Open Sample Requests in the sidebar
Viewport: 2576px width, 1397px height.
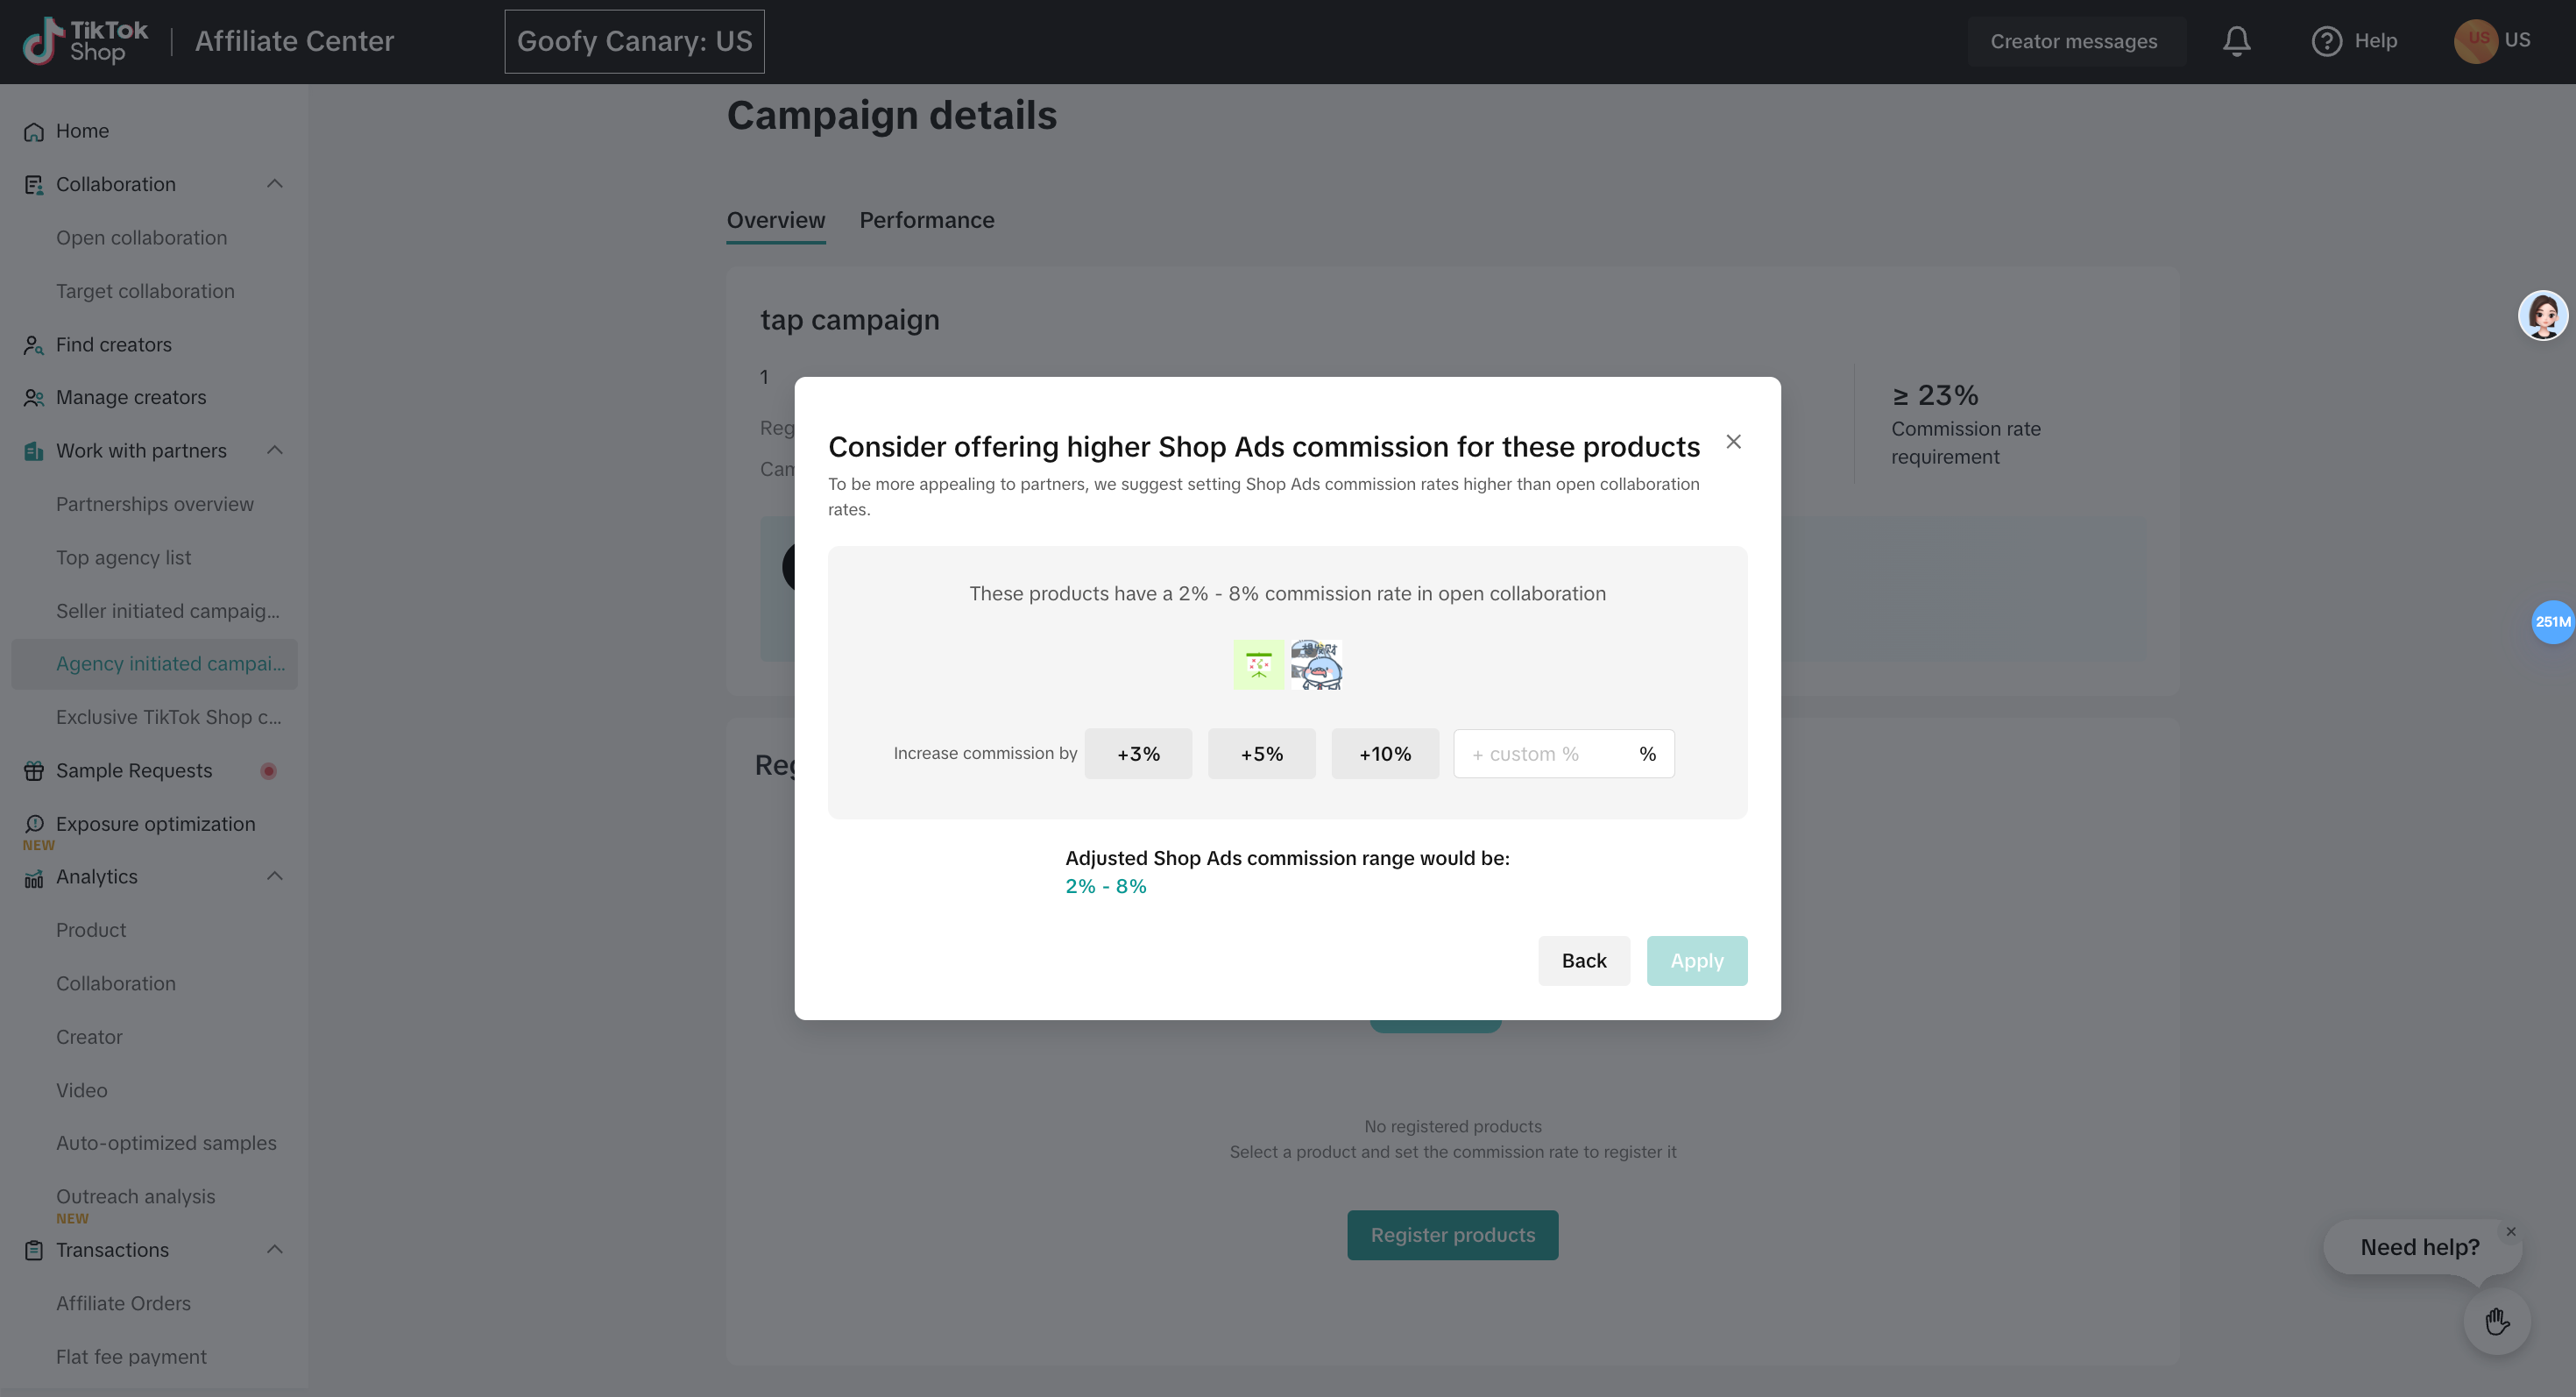[x=134, y=771]
